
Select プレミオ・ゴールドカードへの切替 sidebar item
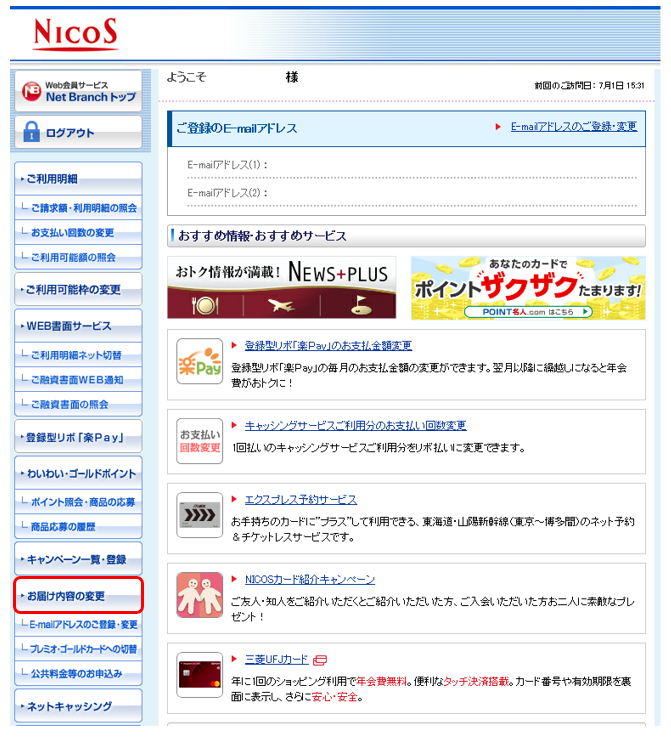(x=78, y=649)
